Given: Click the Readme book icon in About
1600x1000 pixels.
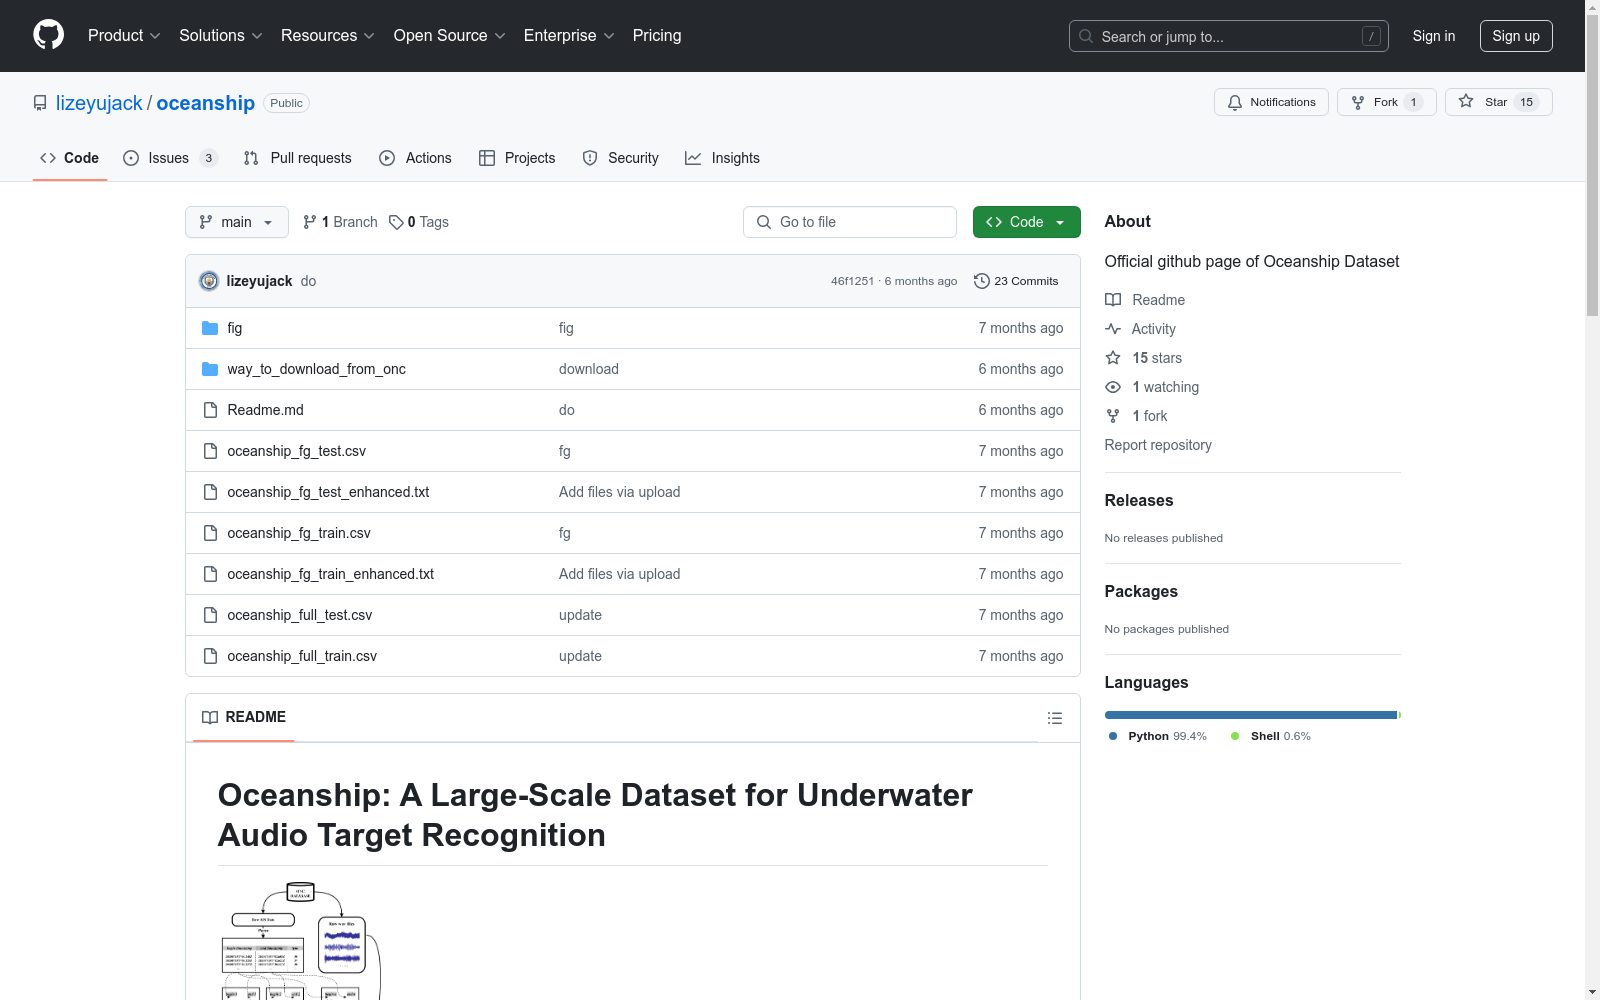Looking at the screenshot, I should click(1113, 300).
